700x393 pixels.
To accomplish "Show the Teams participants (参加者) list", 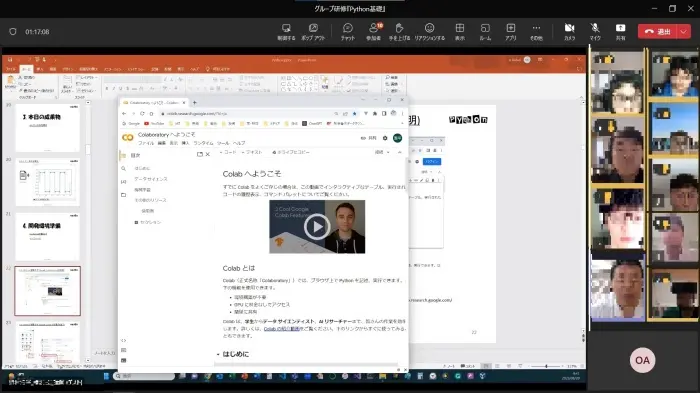I will click(374, 32).
